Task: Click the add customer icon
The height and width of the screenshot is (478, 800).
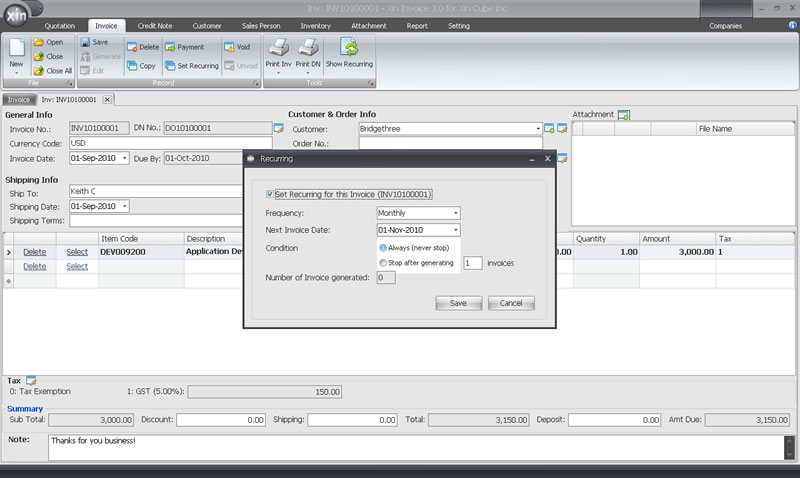Action: click(549, 129)
